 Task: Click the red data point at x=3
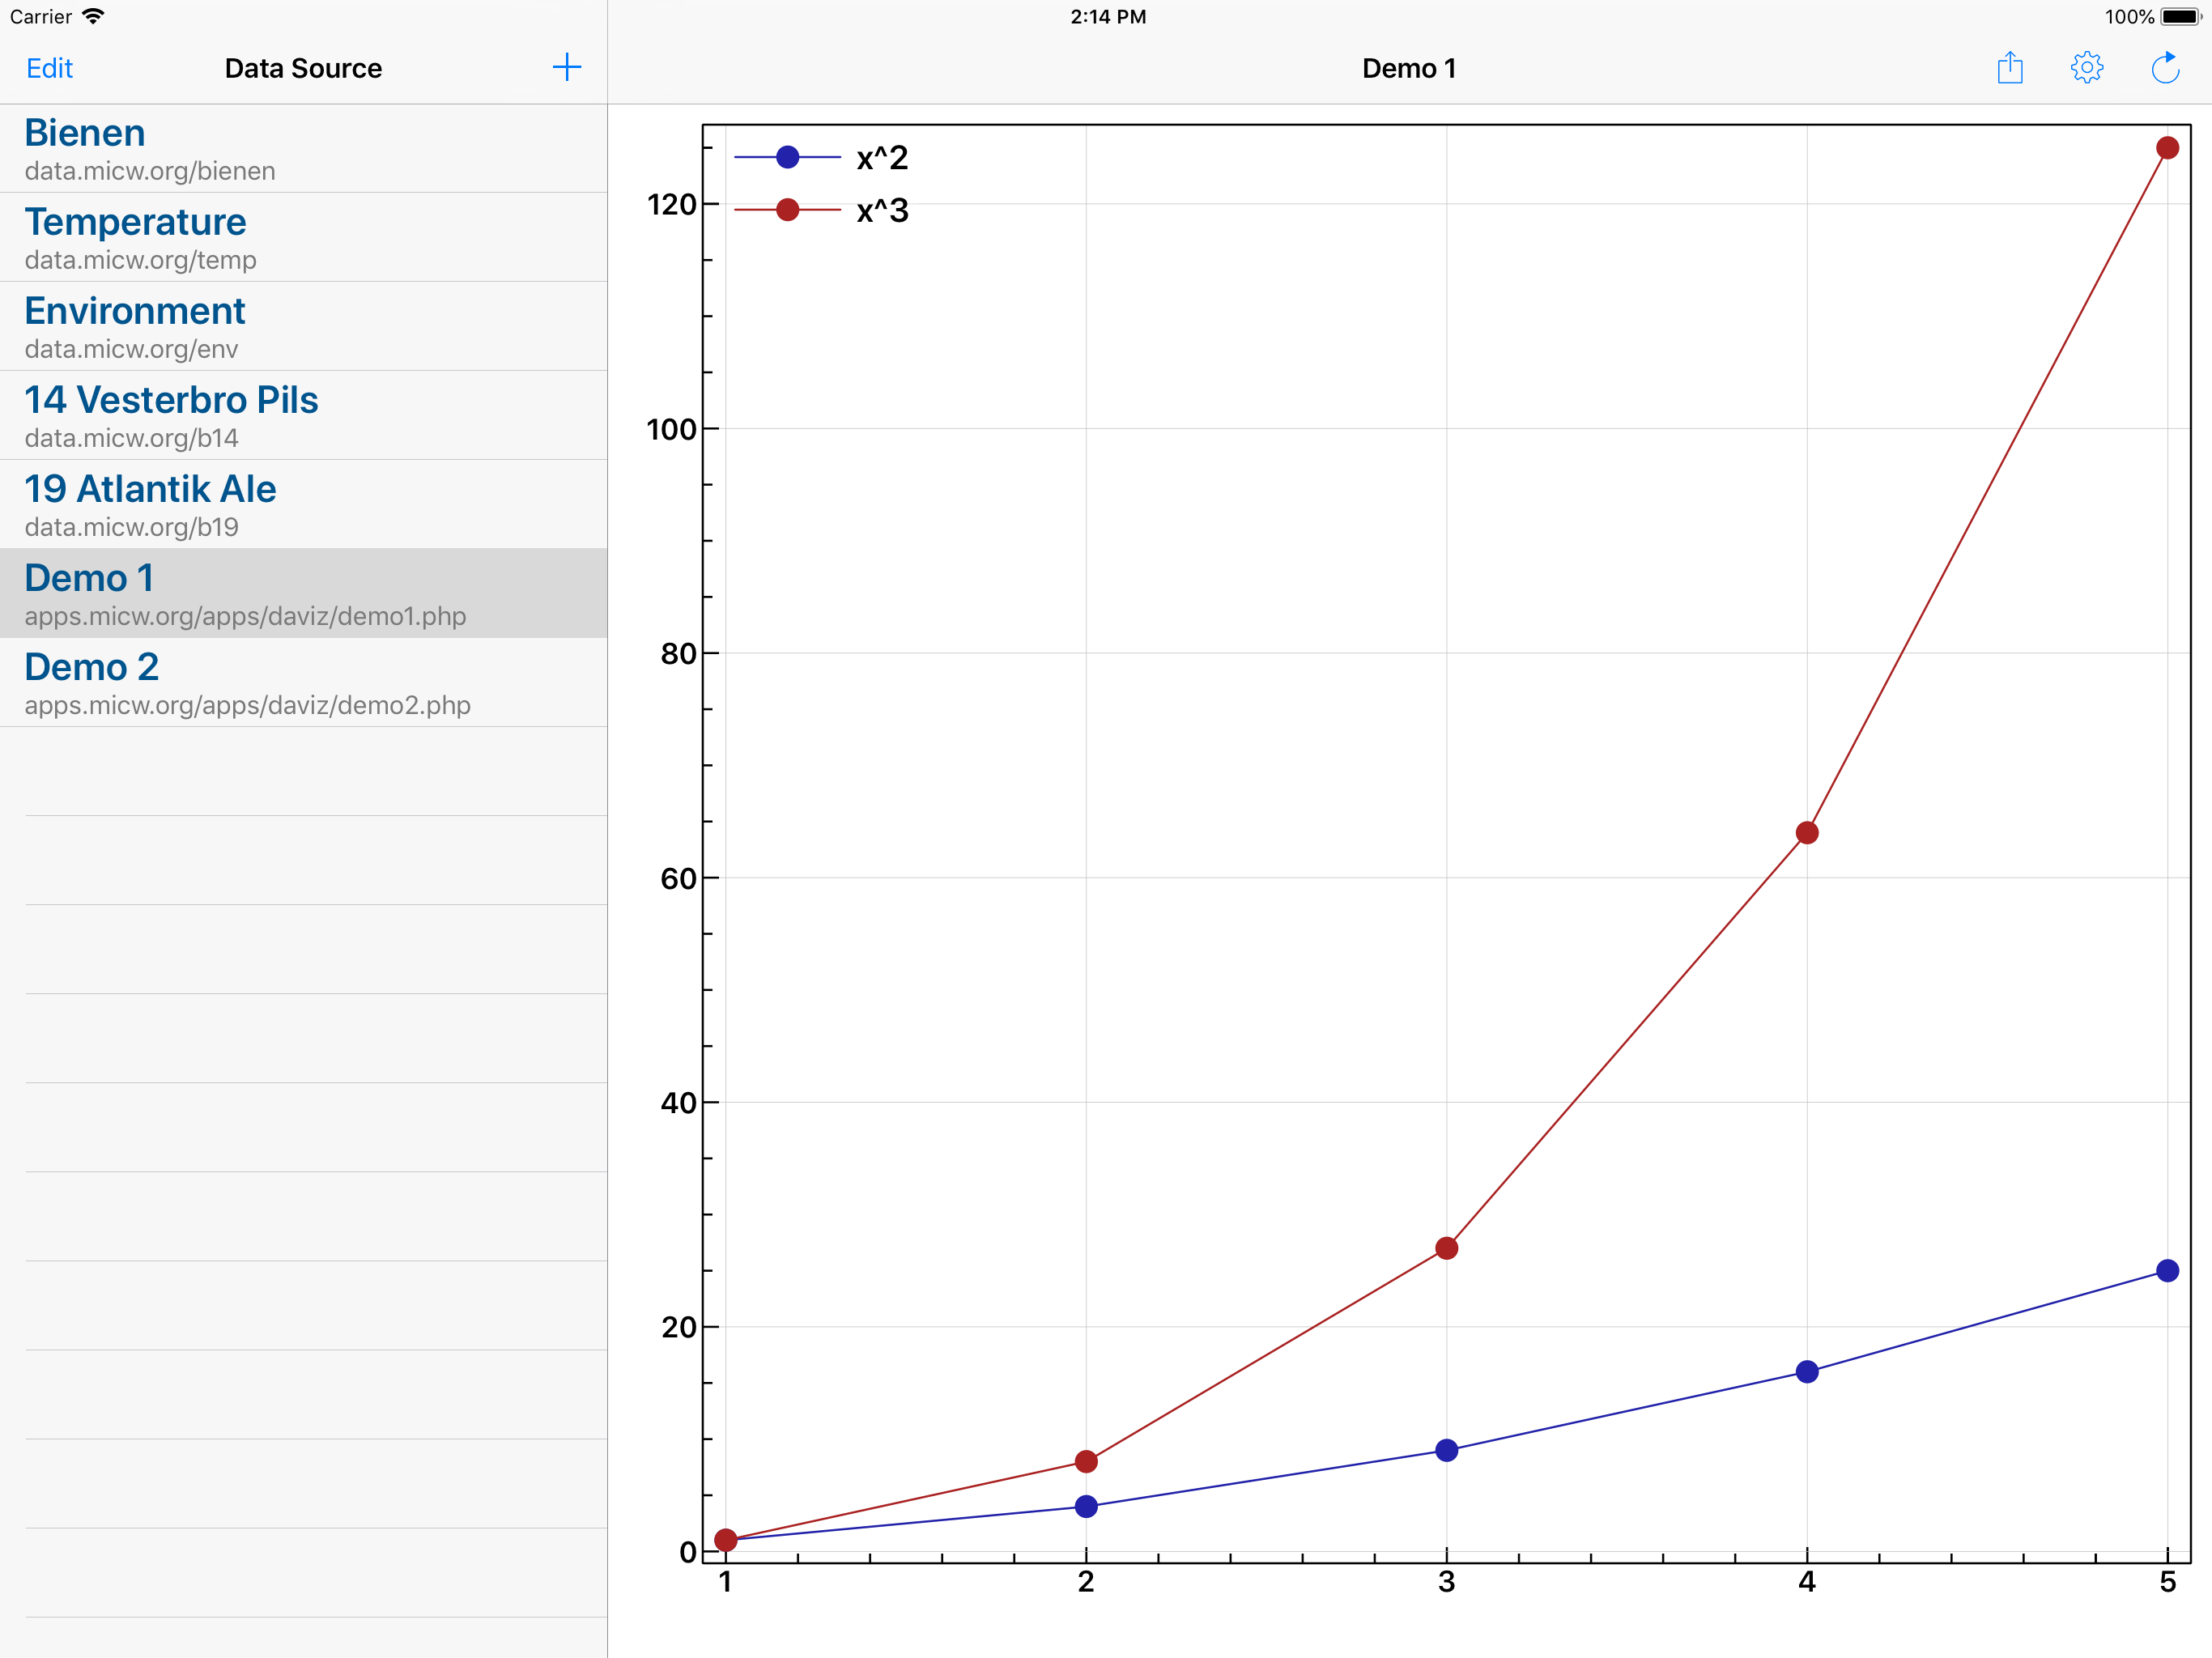point(1446,1248)
